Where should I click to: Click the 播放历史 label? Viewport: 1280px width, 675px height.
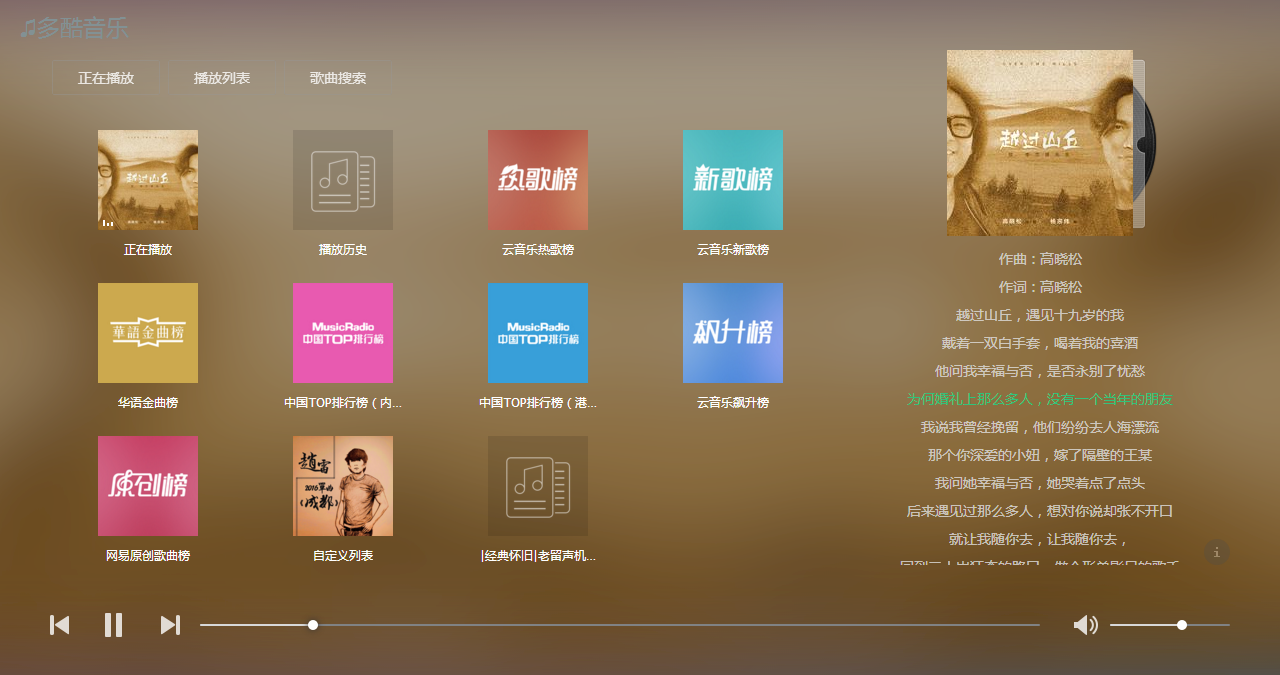(343, 250)
